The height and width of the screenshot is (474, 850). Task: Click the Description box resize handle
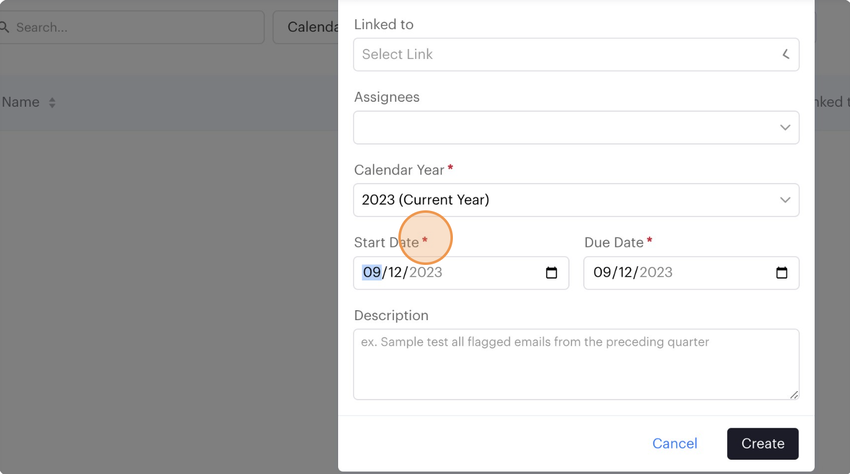click(x=794, y=395)
